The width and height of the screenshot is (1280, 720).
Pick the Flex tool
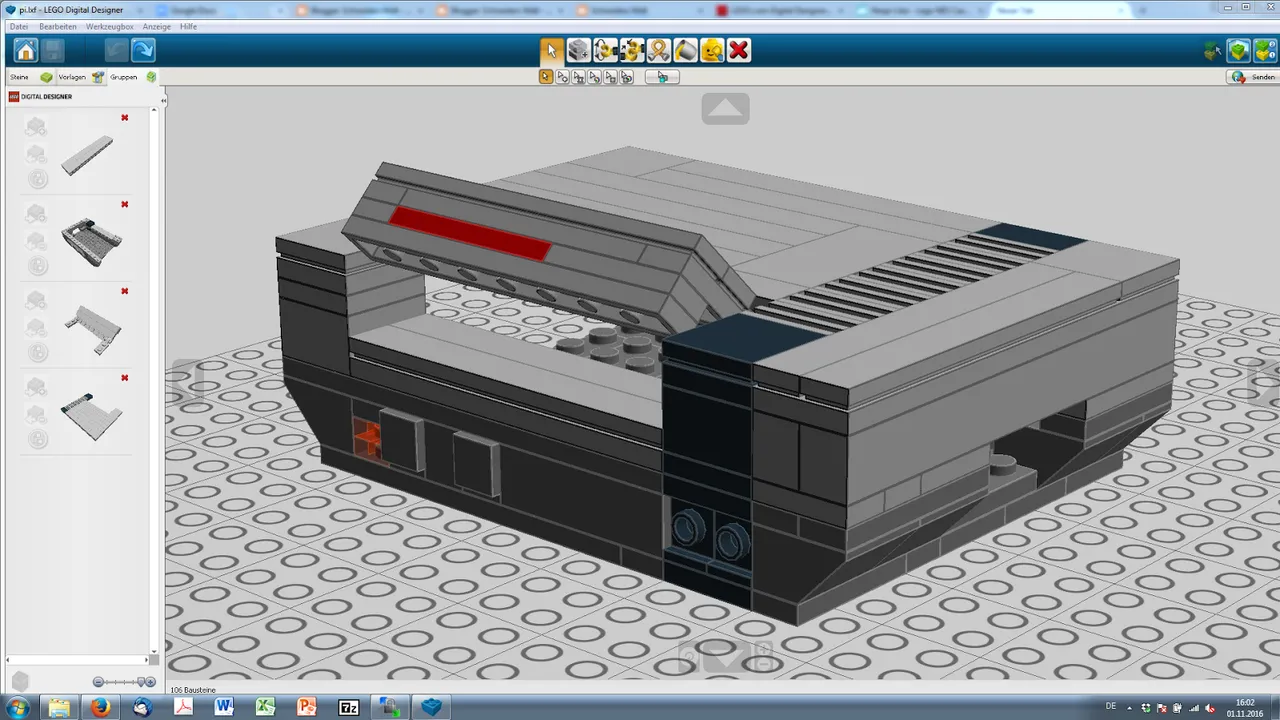click(x=658, y=50)
